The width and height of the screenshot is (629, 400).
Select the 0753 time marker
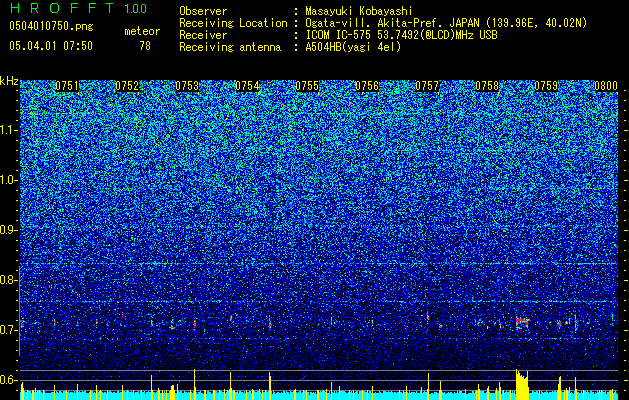coord(187,86)
